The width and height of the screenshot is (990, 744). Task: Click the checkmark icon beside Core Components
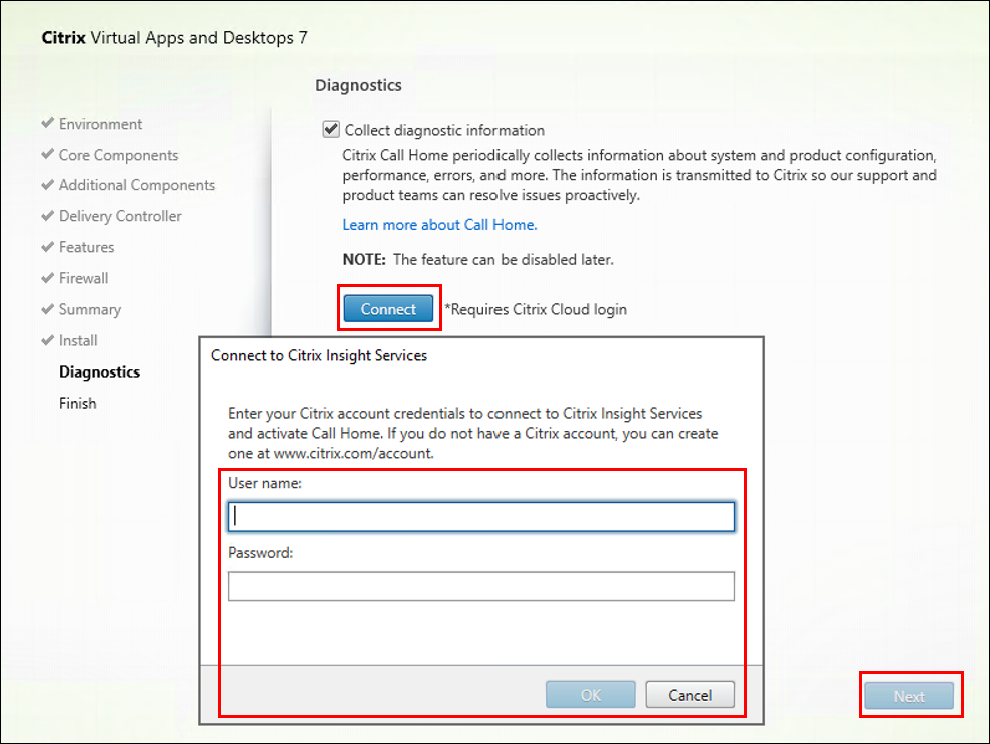point(47,153)
